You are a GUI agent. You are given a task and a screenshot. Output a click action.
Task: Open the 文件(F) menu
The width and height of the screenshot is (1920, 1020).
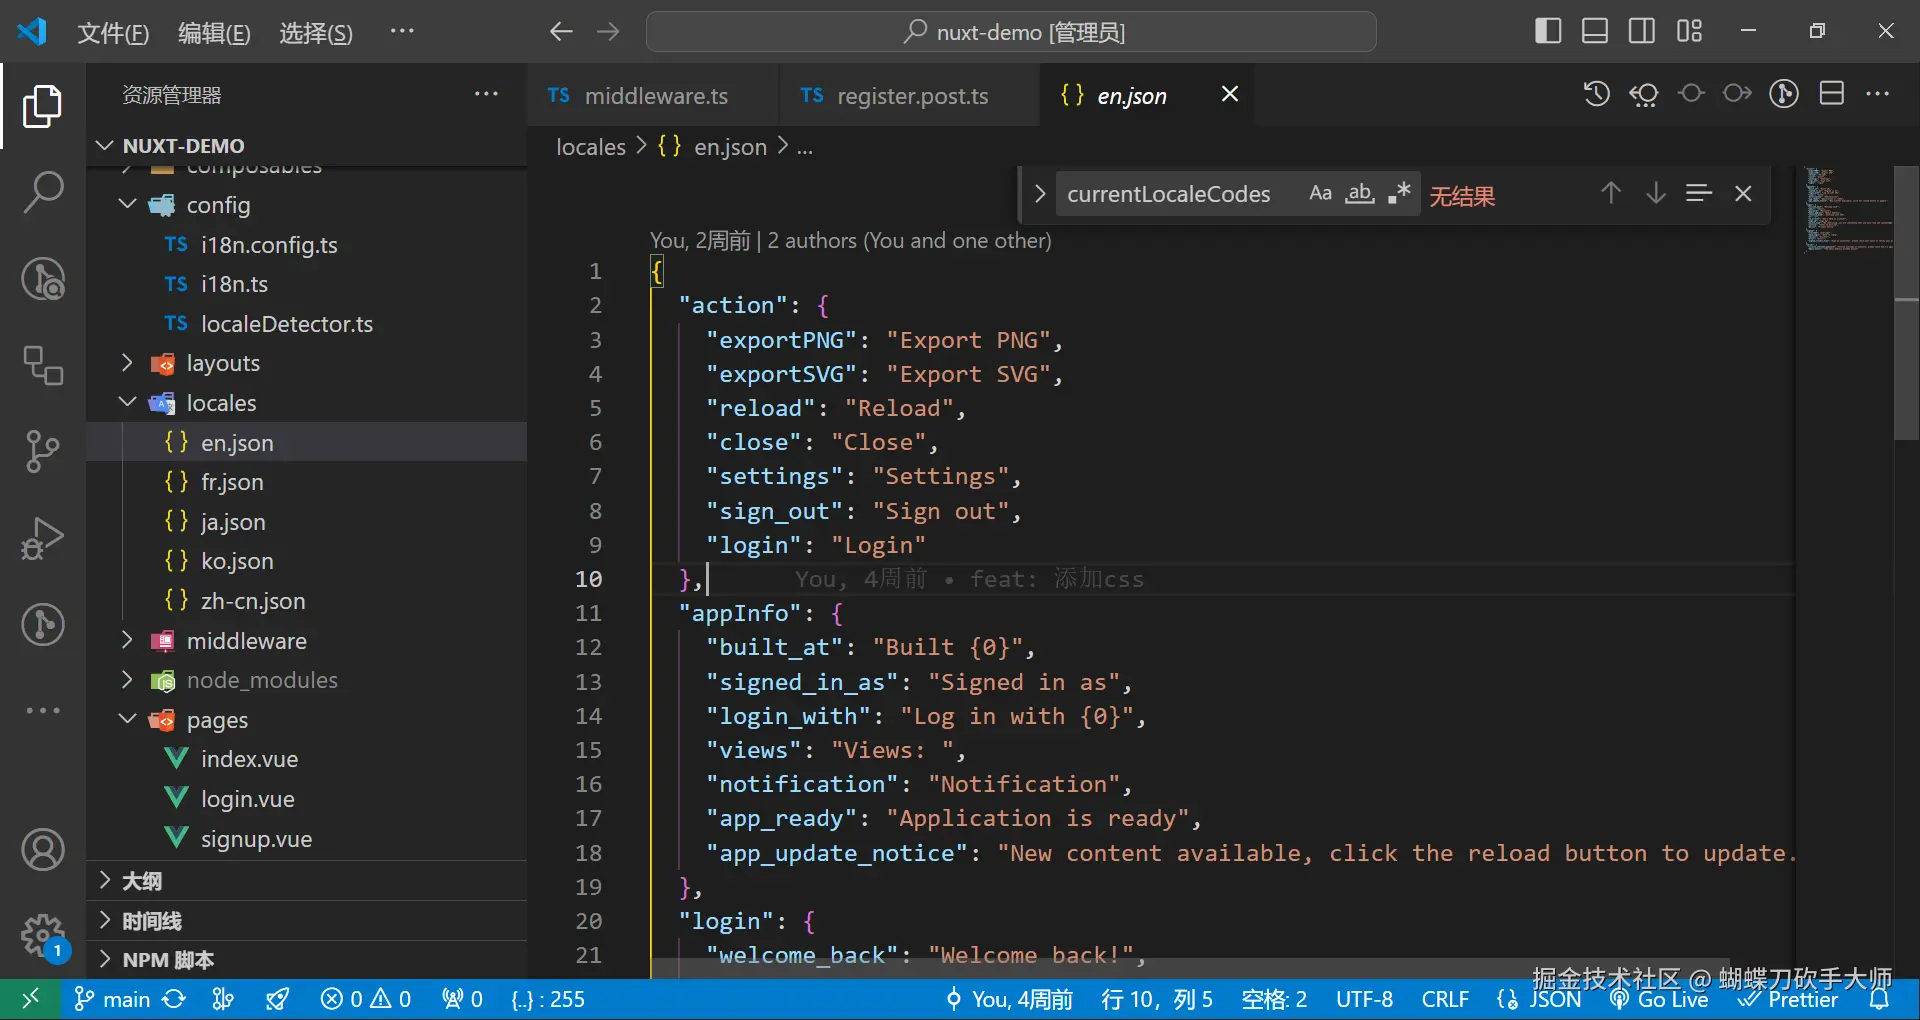tap(113, 33)
